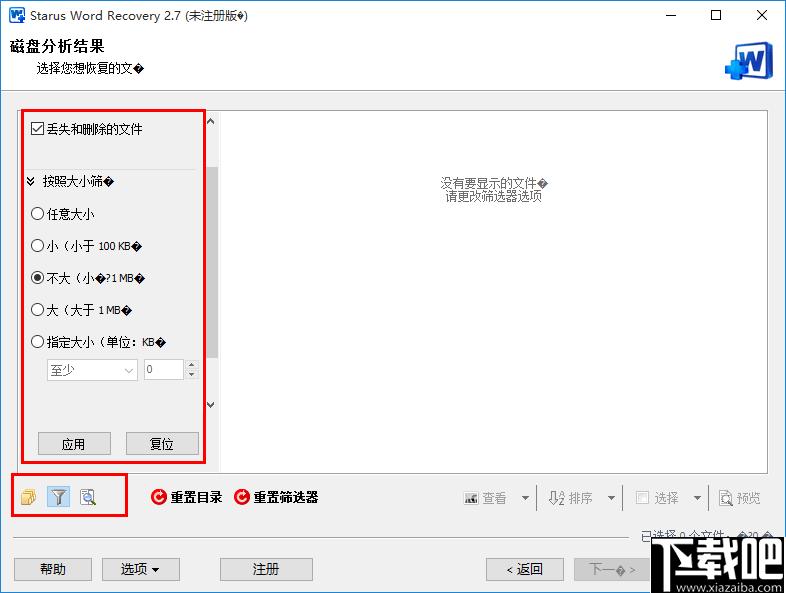The image size is (786, 593).
Task: Click the red 重置筛选器 reset icon
Action: tap(242, 497)
